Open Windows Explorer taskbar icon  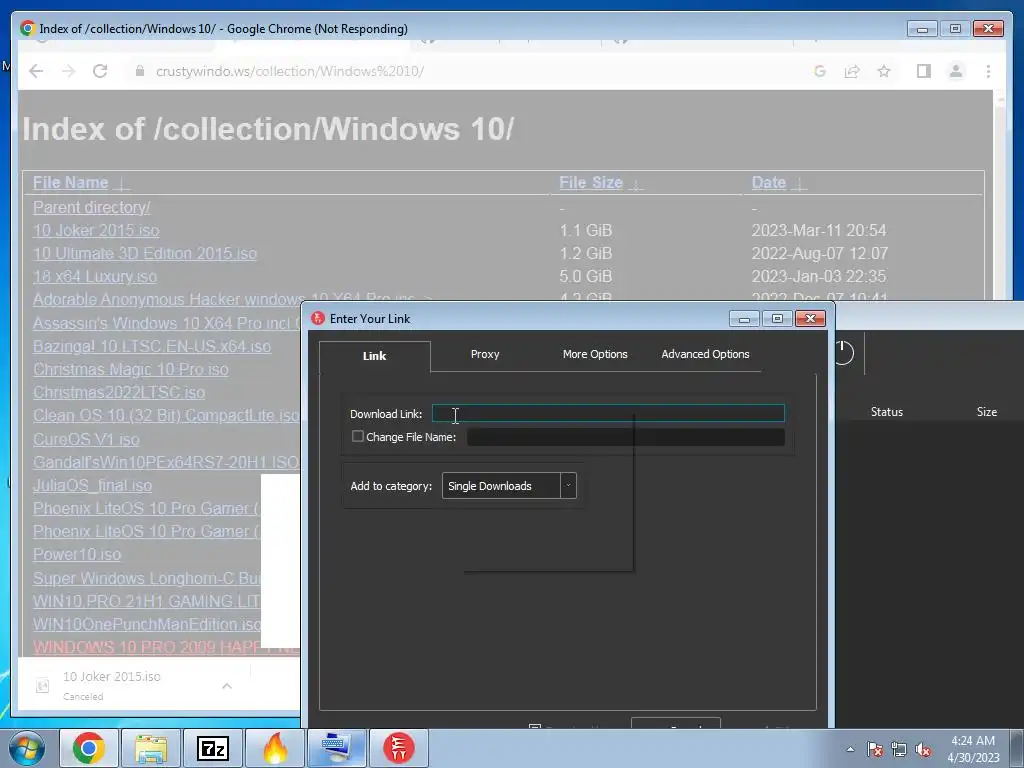coord(151,748)
